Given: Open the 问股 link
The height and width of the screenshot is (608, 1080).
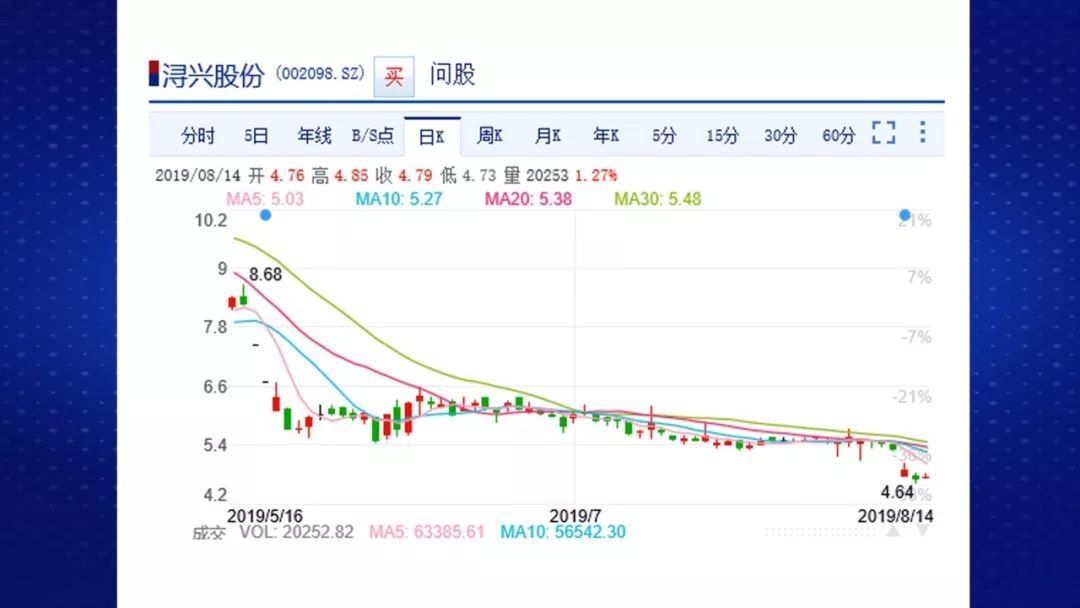Looking at the screenshot, I should click(x=453, y=74).
